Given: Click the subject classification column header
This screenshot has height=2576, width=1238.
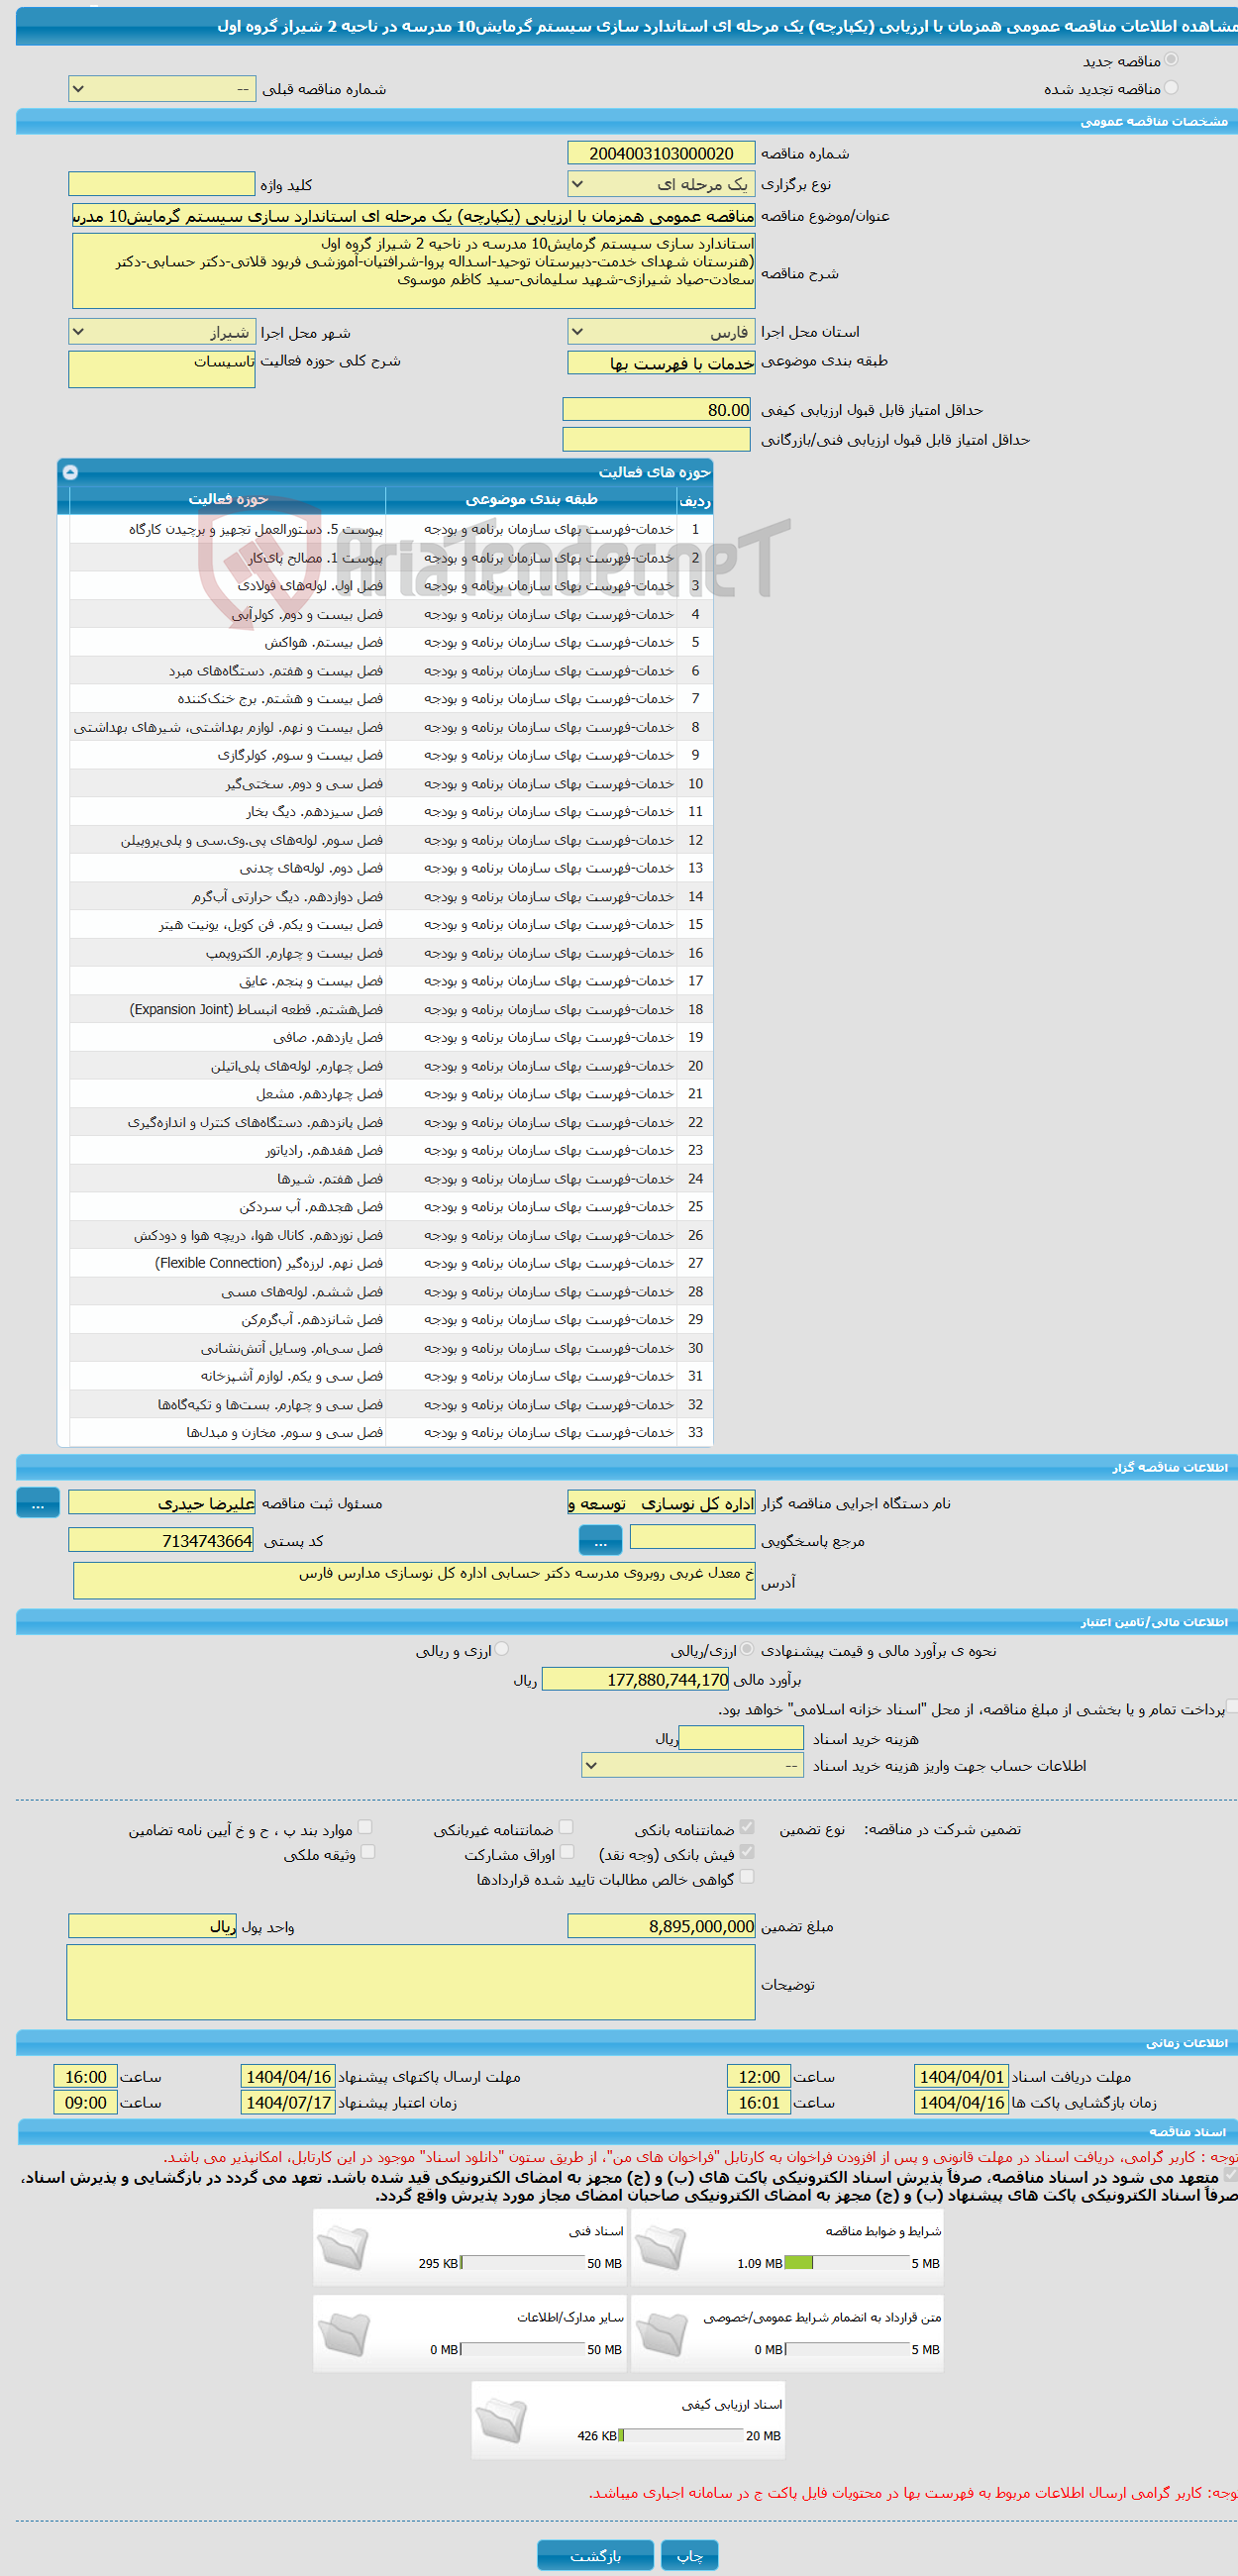Looking at the screenshot, I should 531,500.
